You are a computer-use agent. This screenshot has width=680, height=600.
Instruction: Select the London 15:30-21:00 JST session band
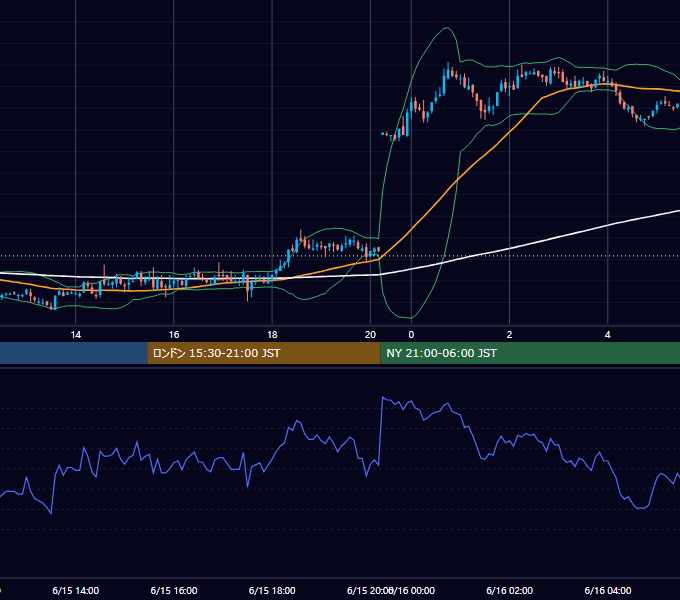(264, 353)
